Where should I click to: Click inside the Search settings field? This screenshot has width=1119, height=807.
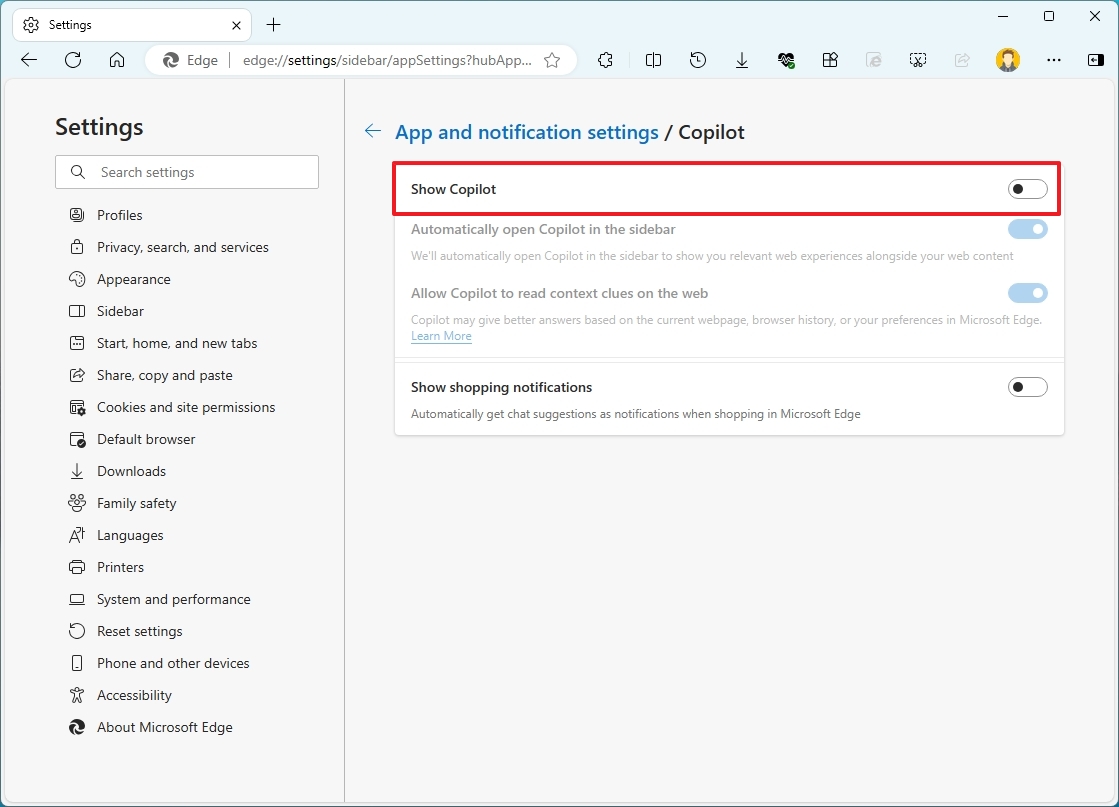(x=186, y=172)
